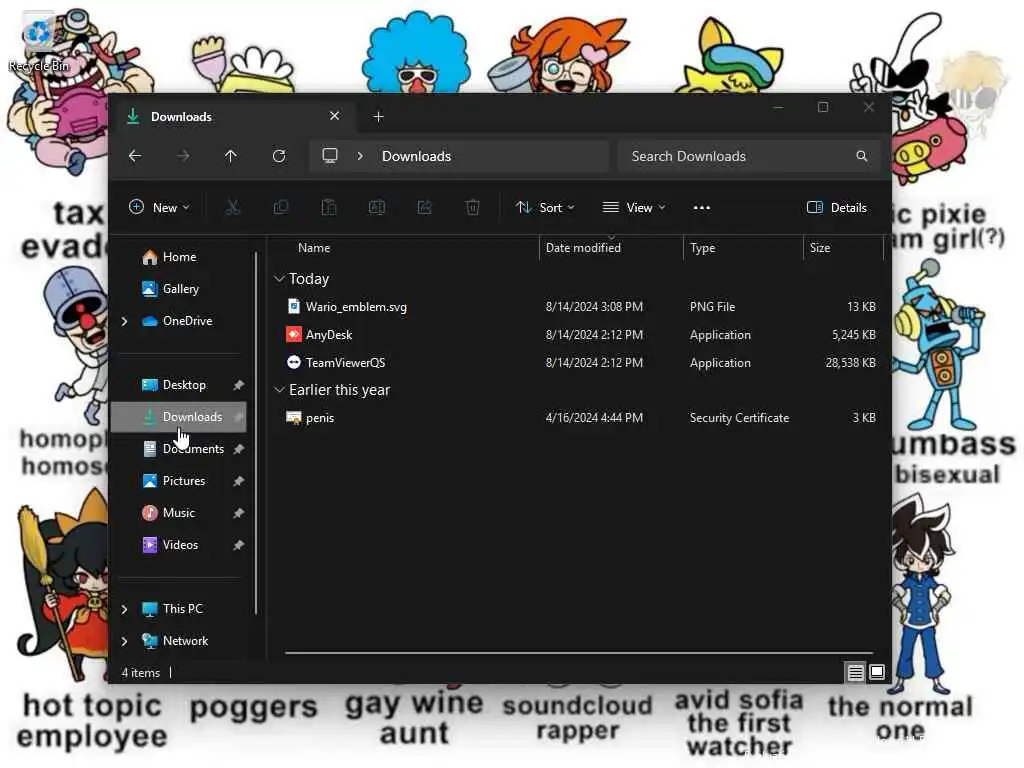This screenshot has width=1024, height=768.
Task: Expand the This PC tree node
Action: (124, 609)
